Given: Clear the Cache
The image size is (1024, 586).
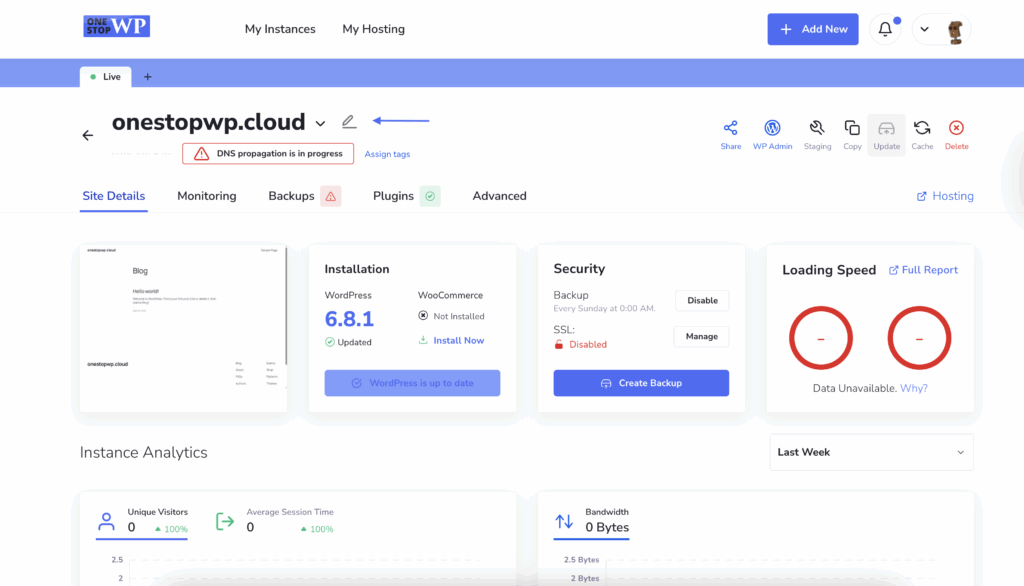Looking at the screenshot, I should tap(922, 135).
